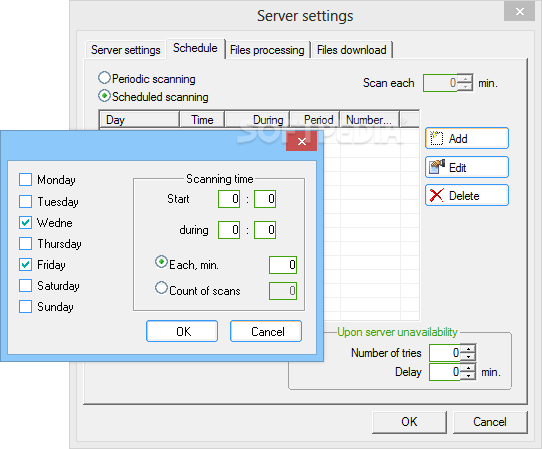Decrease Number of tries with down arrow
The width and height of the screenshot is (542, 449).
[468, 357]
